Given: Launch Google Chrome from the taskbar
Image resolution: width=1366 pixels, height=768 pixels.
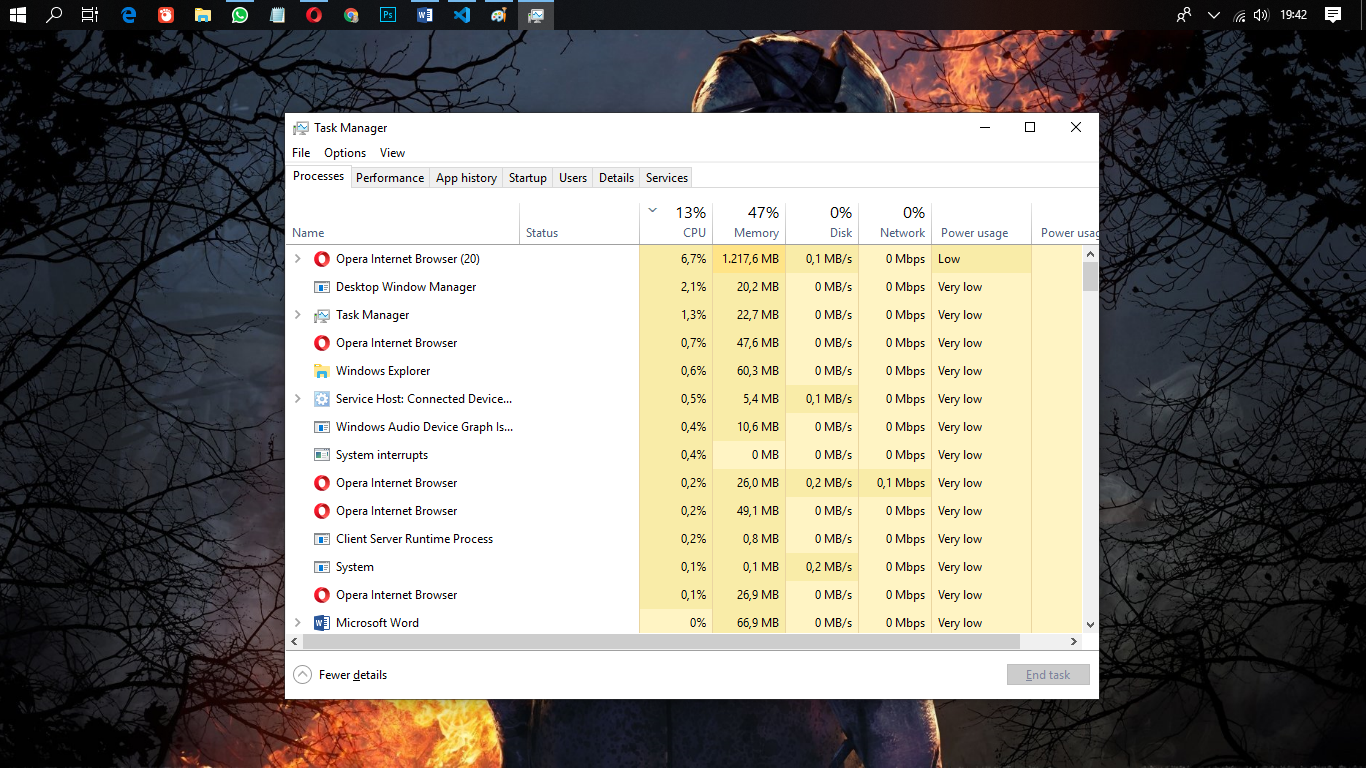Looking at the screenshot, I should [351, 15].
